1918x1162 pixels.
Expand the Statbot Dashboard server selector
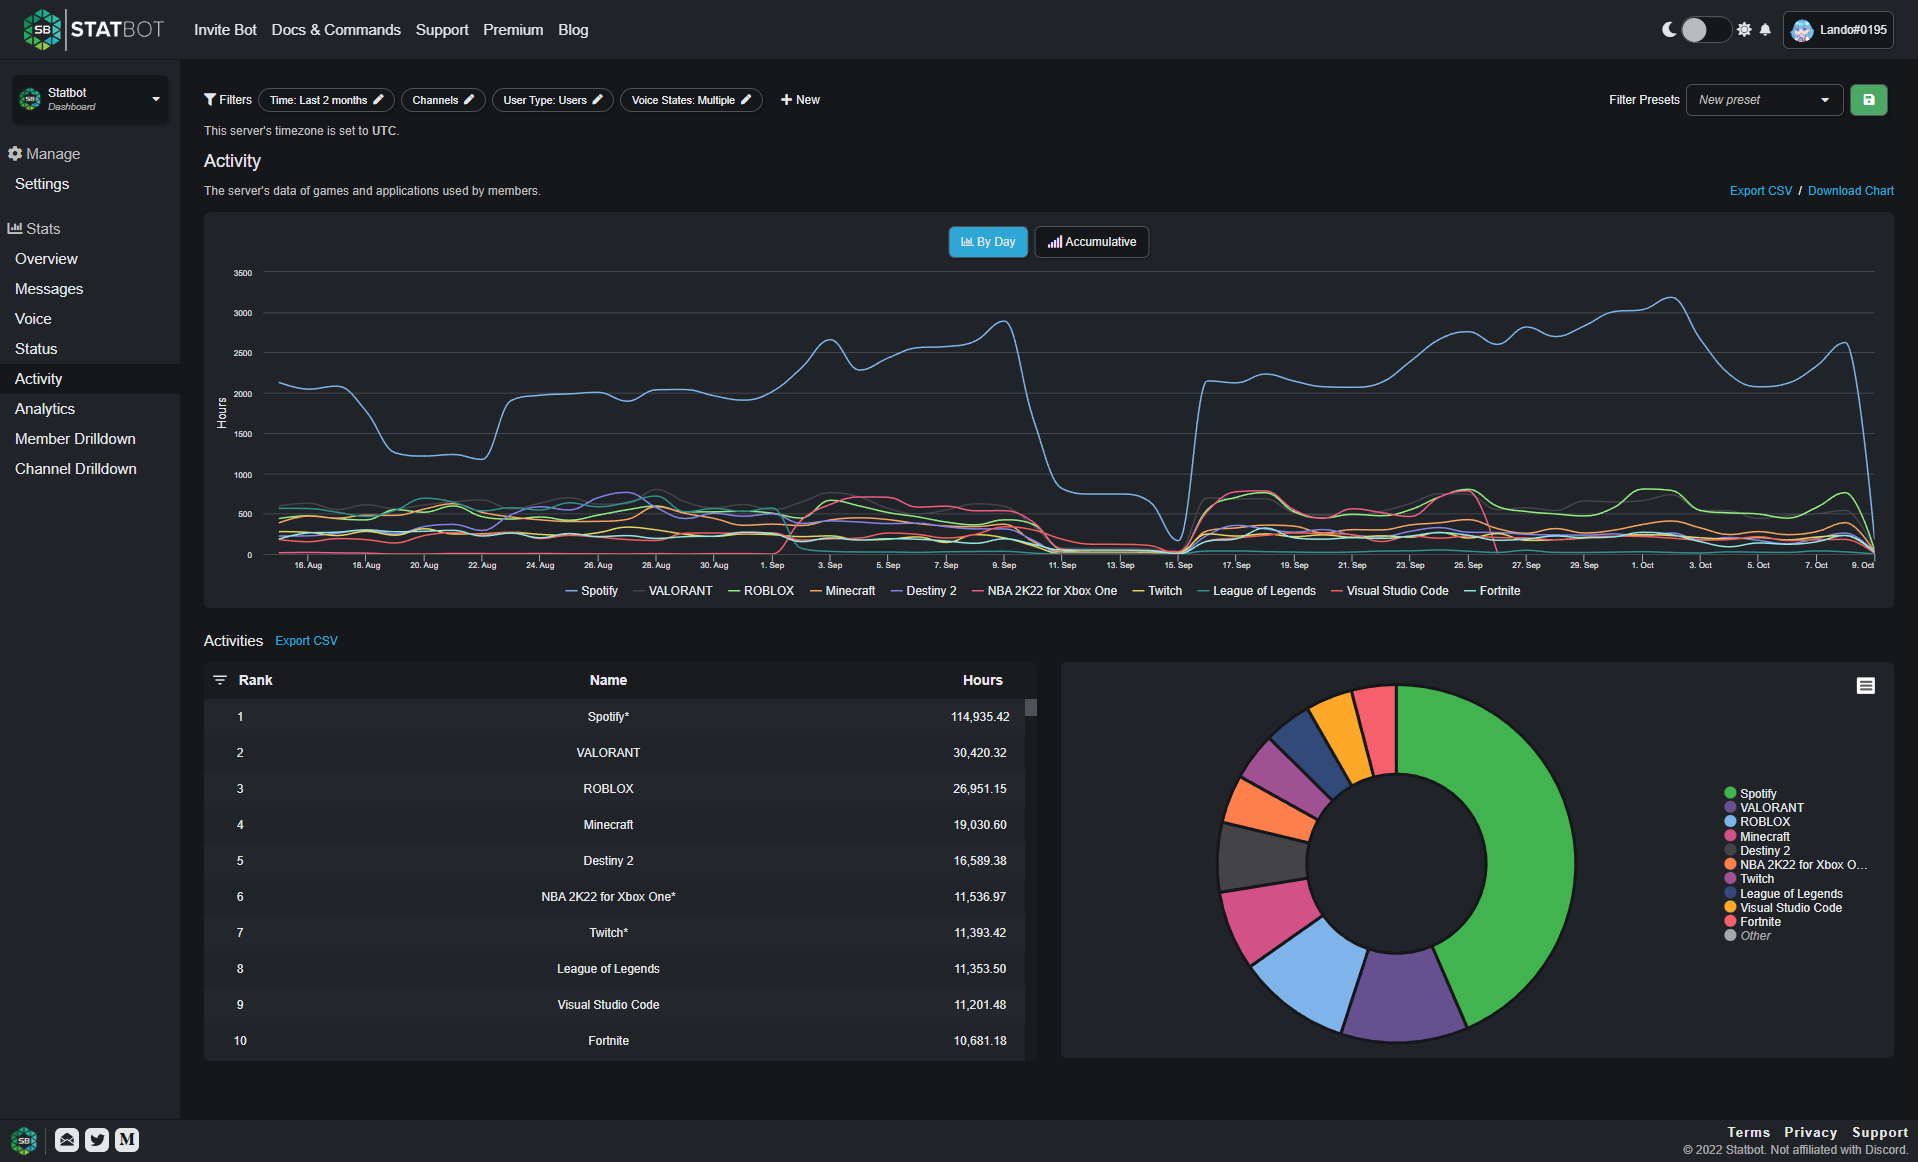tap(90, 99)
